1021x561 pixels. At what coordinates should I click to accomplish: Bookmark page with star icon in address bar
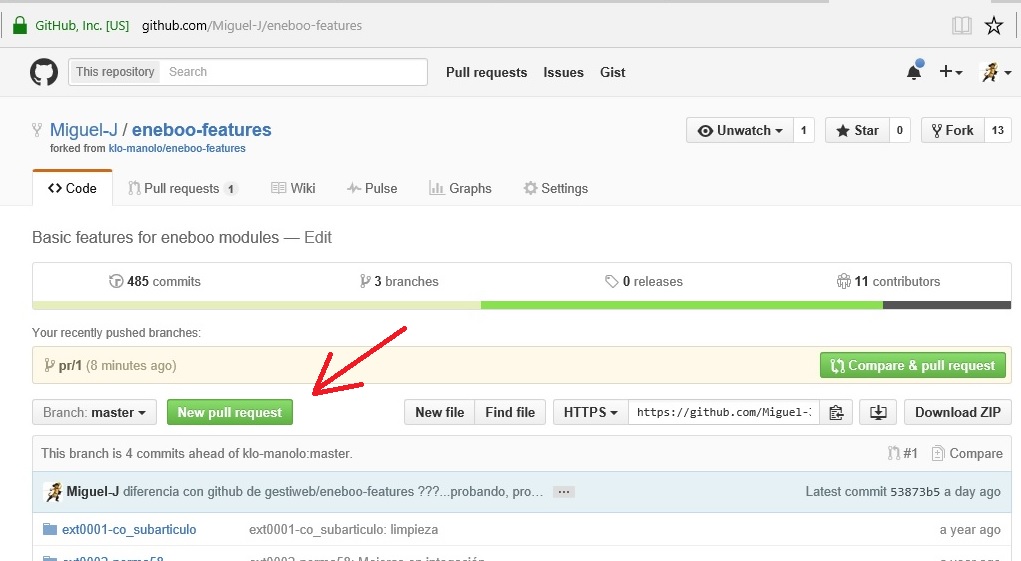point(994,25)
